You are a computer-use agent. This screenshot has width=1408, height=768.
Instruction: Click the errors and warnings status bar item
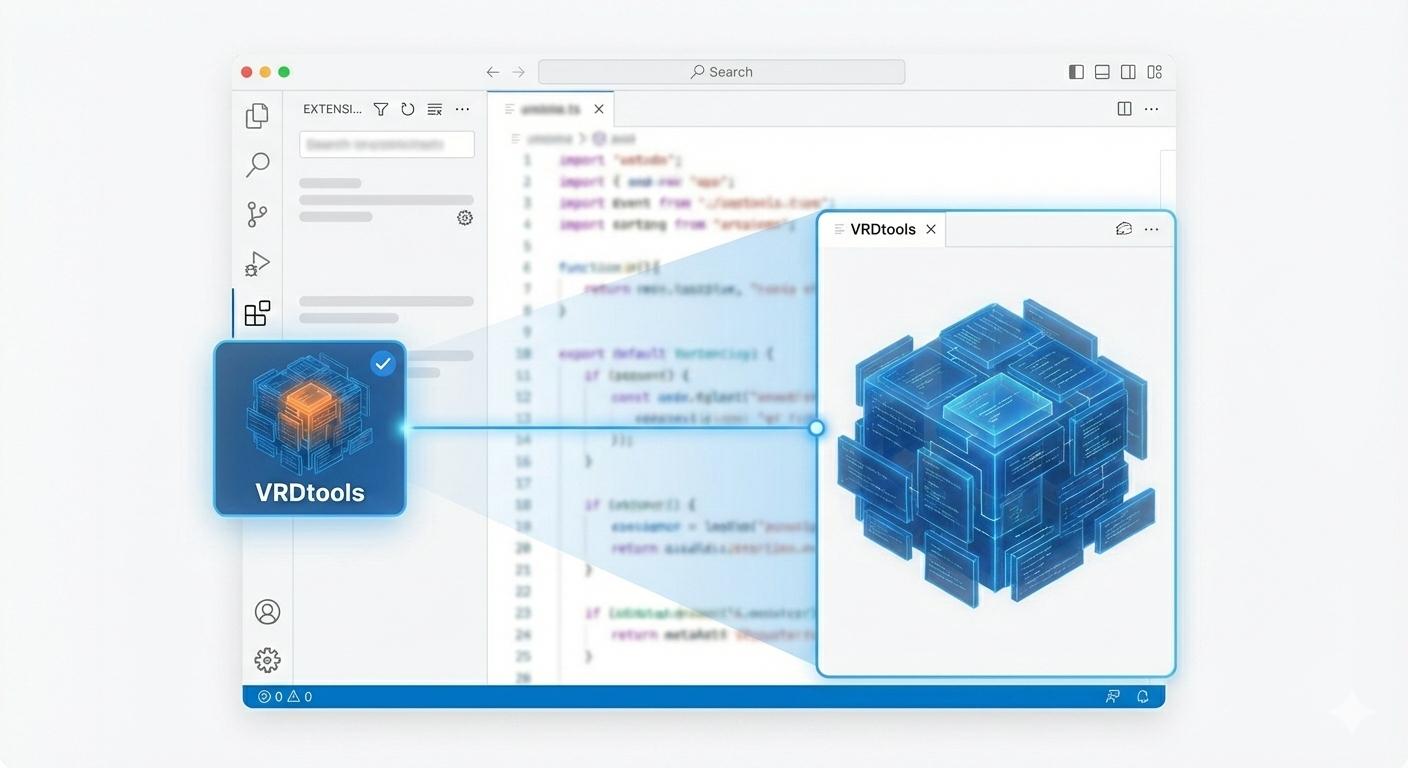coord(286,696)
